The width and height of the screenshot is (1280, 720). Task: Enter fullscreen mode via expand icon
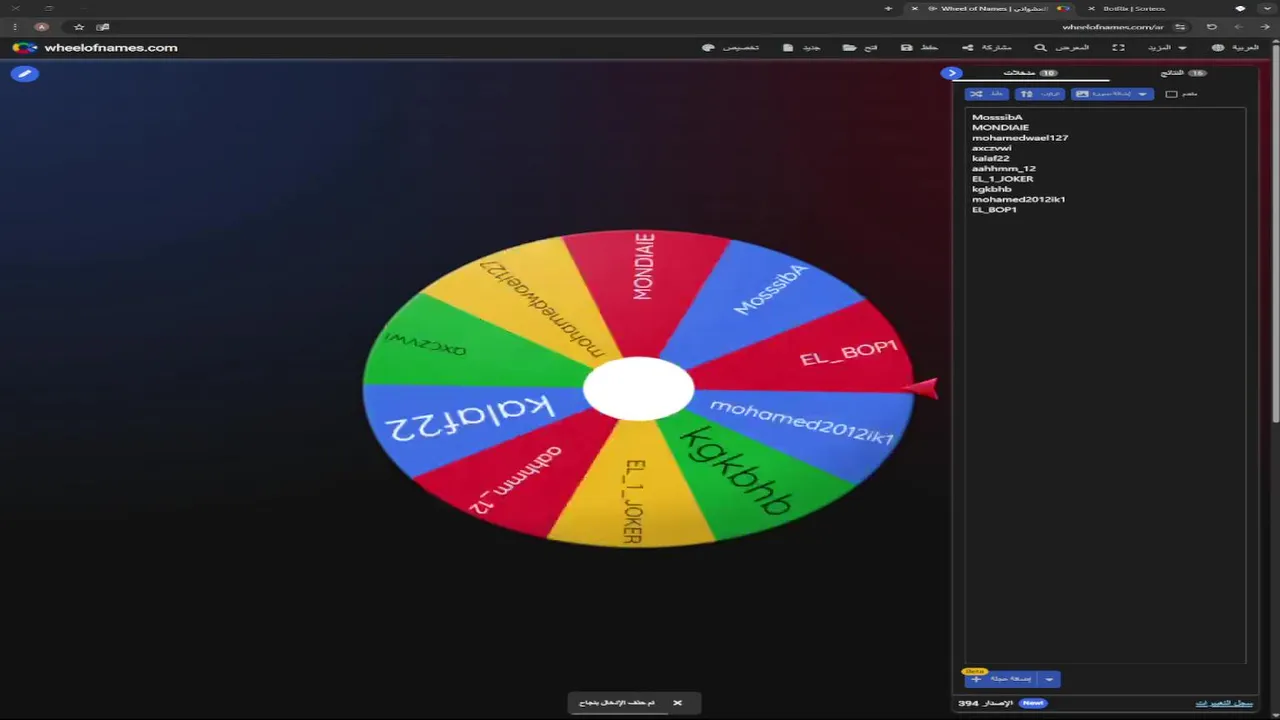pos(1118,47)
